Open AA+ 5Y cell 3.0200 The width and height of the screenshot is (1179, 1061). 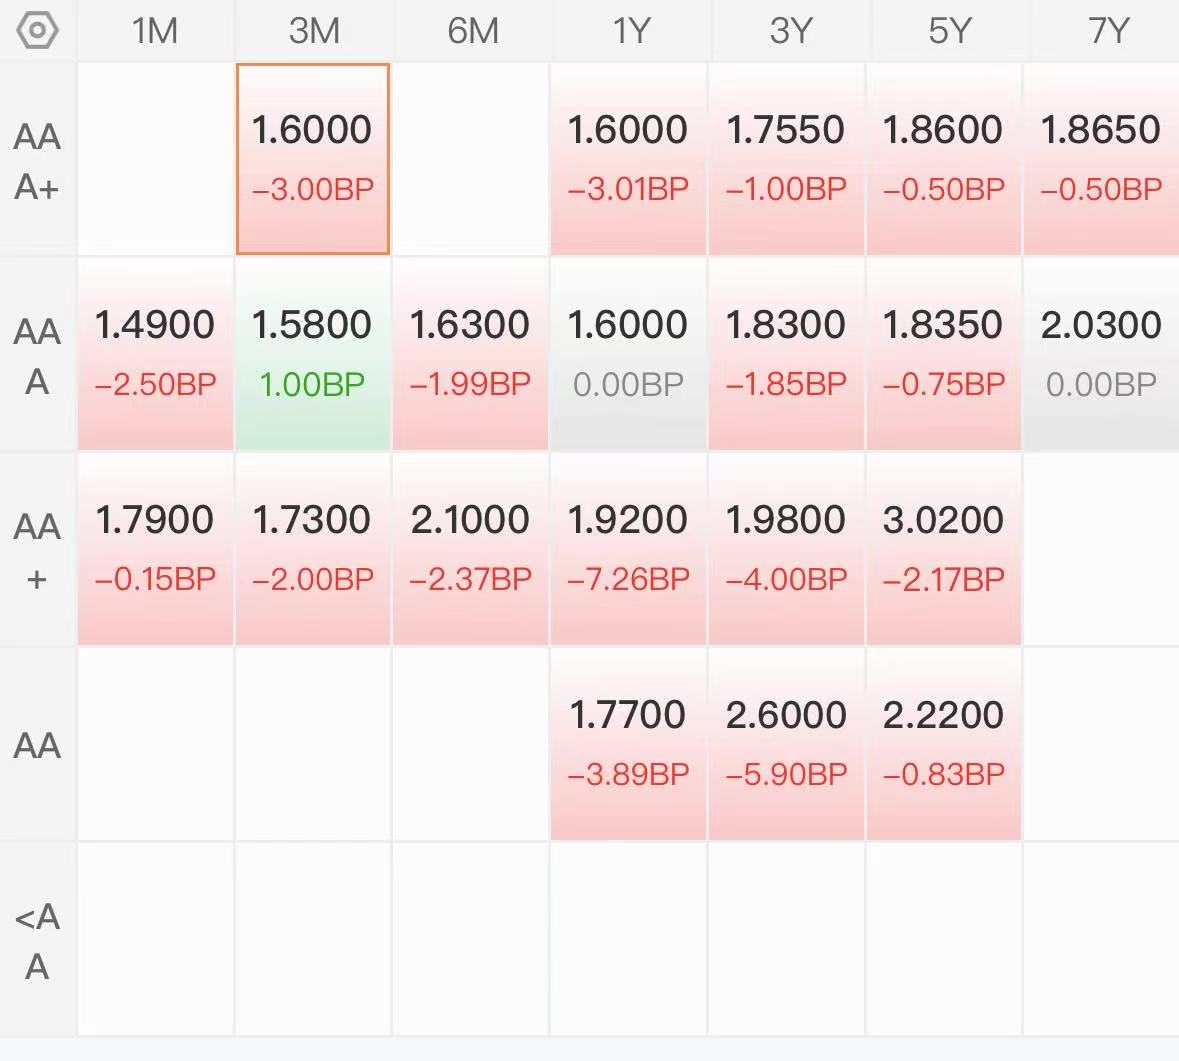(944, 550)
